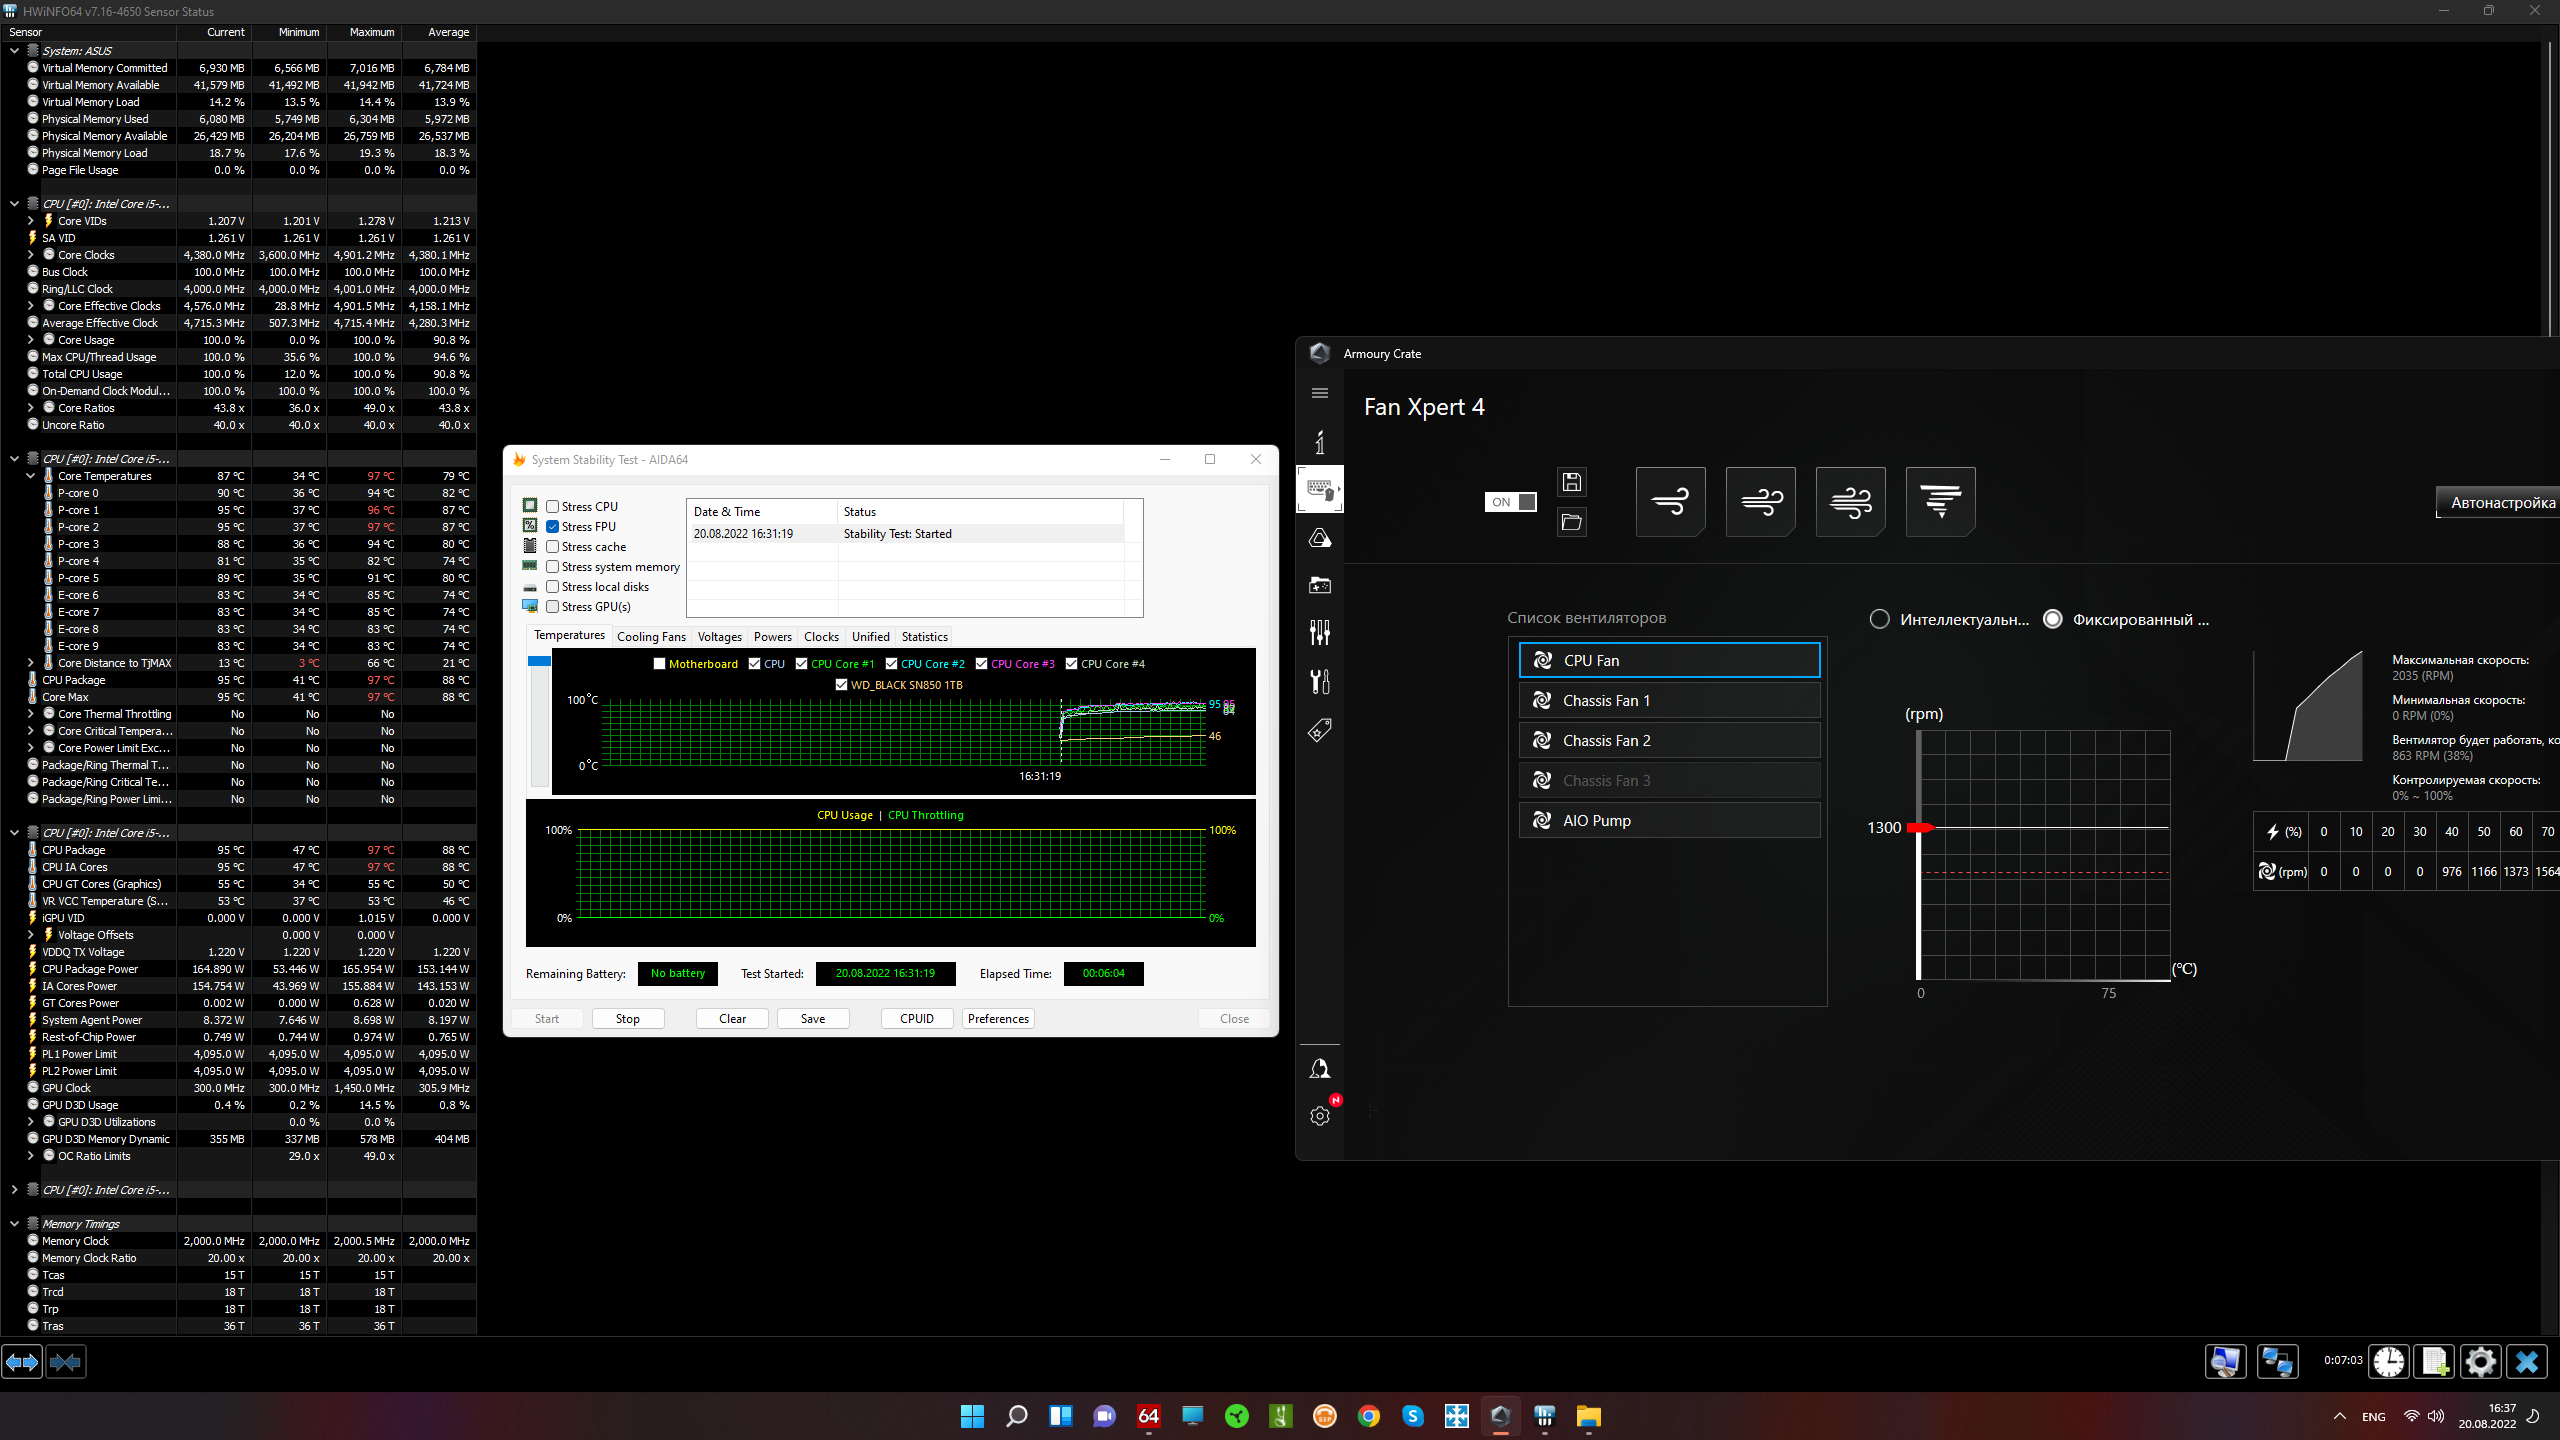Click the Clear button in AIDA64

pyautogui.click(x=732, y=1018)
